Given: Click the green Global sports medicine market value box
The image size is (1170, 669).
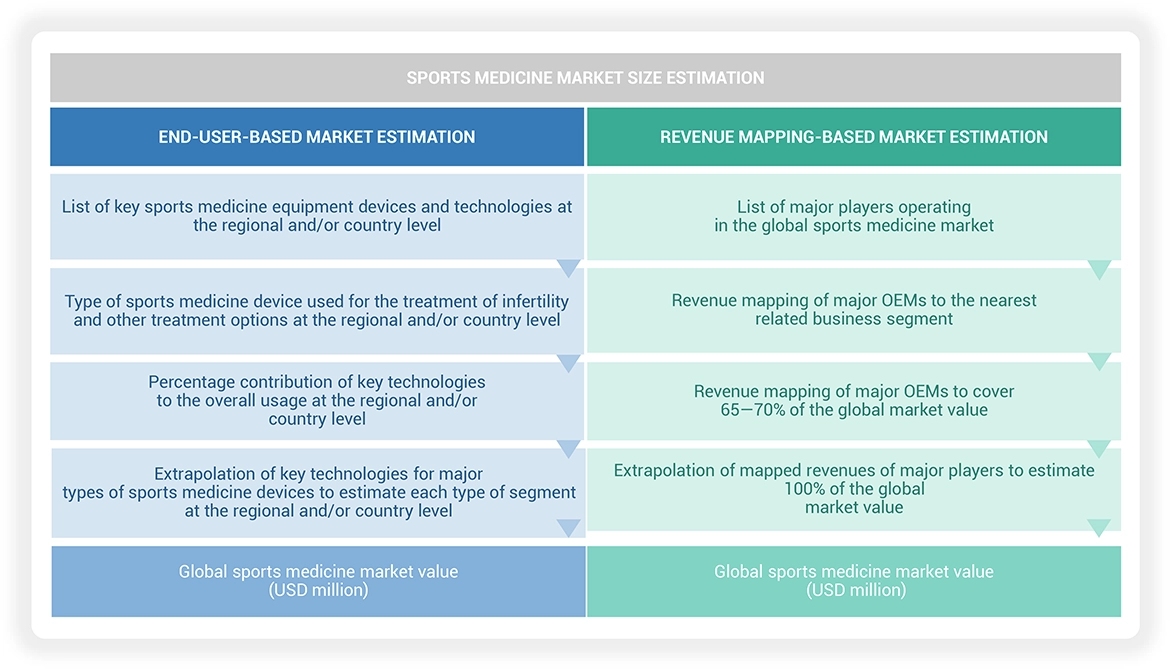Looking at the screenshot, I should tap(854, 581).
